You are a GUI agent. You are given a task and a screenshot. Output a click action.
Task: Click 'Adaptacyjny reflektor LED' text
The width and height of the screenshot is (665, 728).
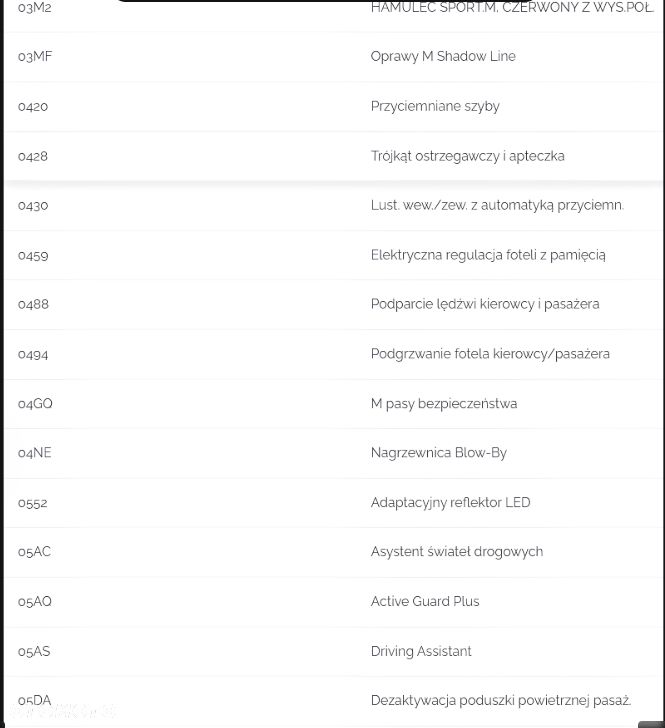tap(450, 503)
